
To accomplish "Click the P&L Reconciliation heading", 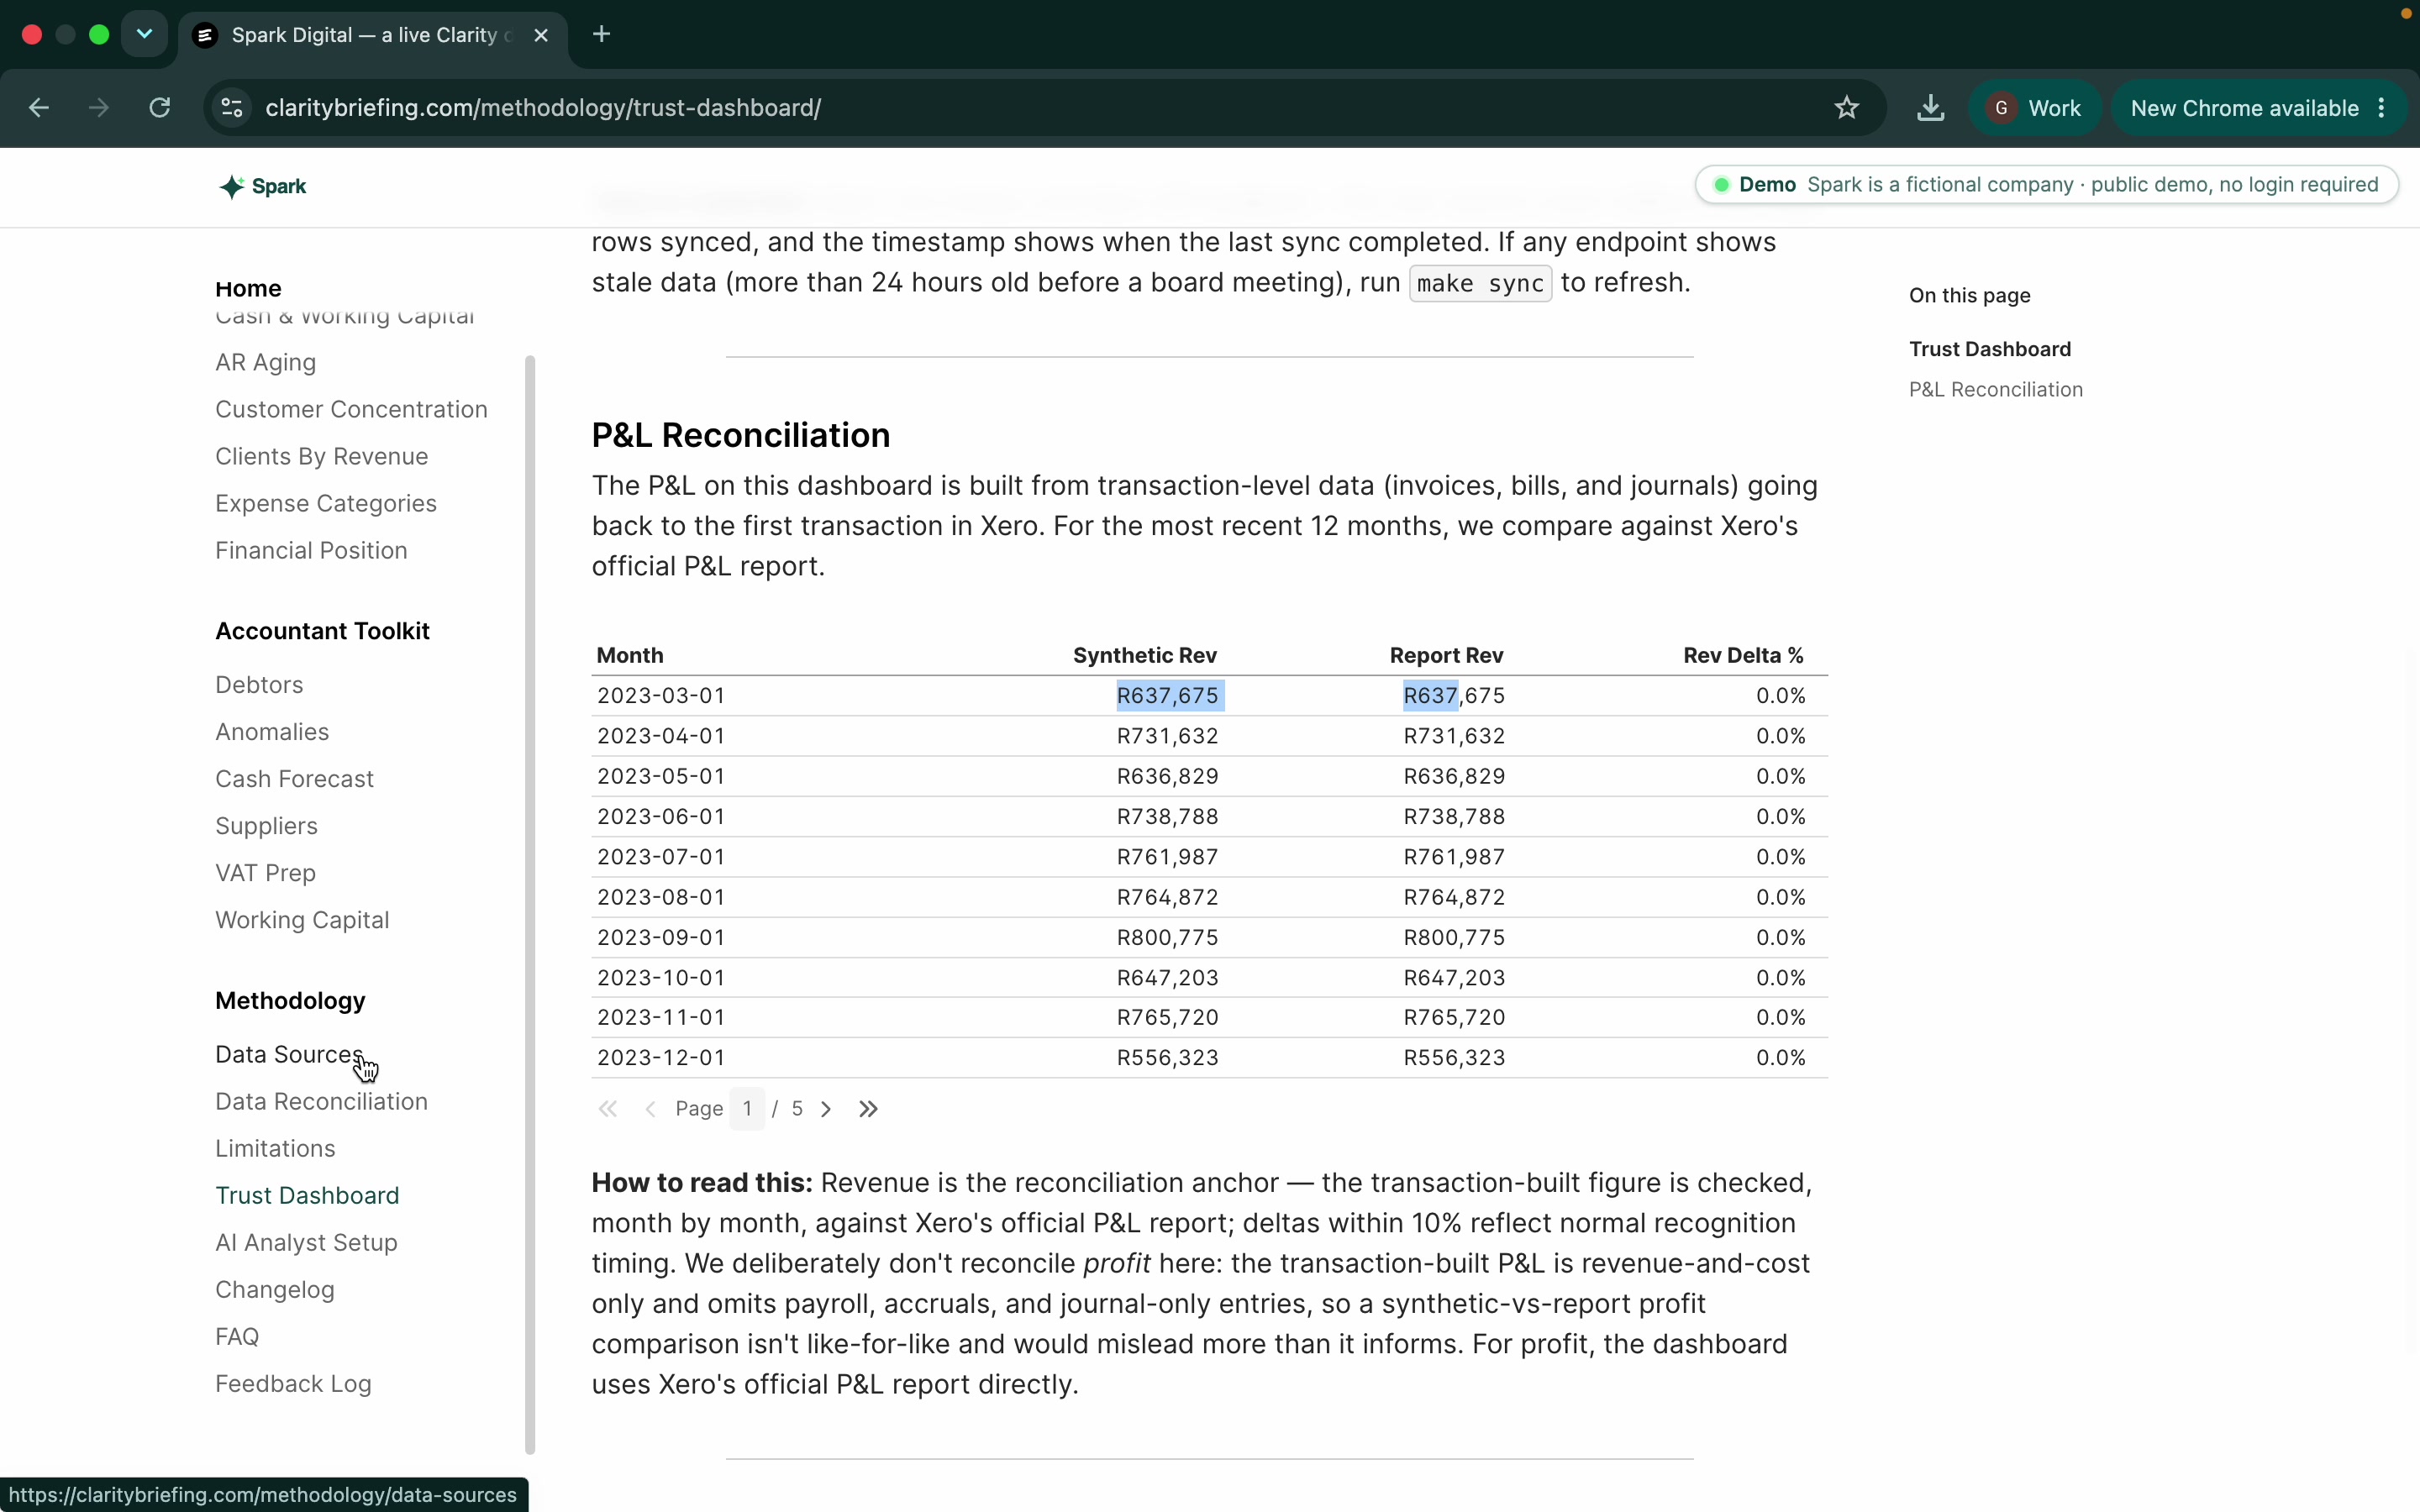I will [x=740, y=436].
